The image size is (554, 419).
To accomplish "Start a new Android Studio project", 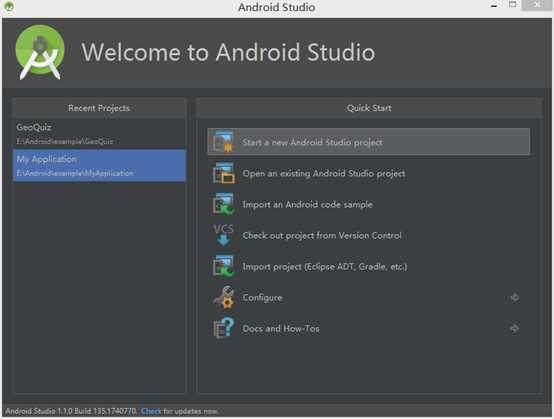I will (369, 142).
